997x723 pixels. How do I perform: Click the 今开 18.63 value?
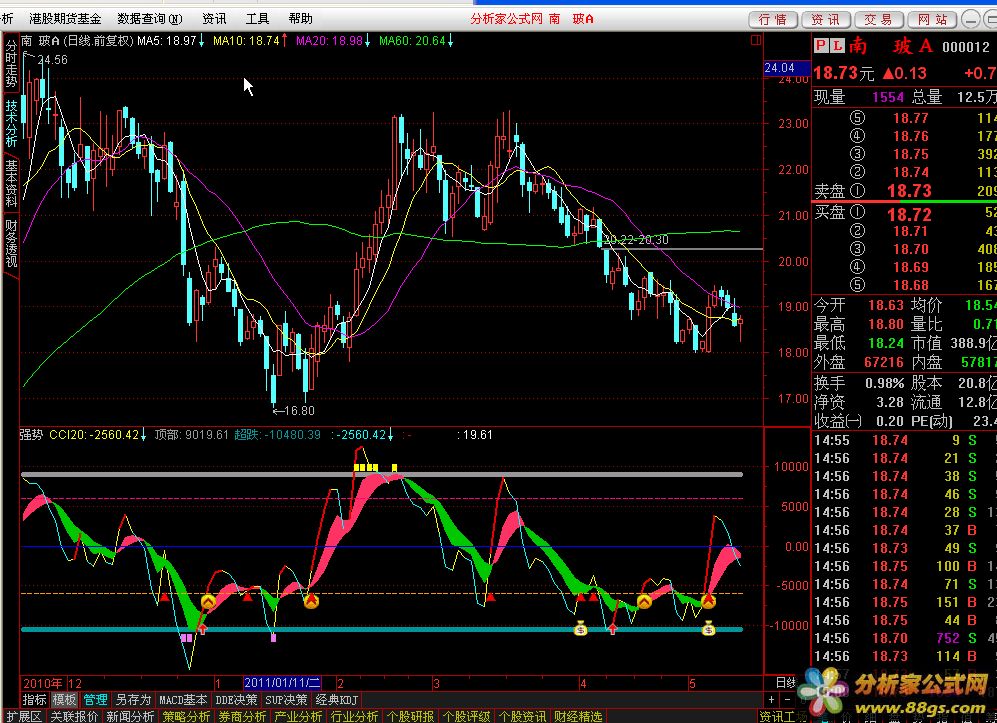pyautogui.click(x=886, y=305)
